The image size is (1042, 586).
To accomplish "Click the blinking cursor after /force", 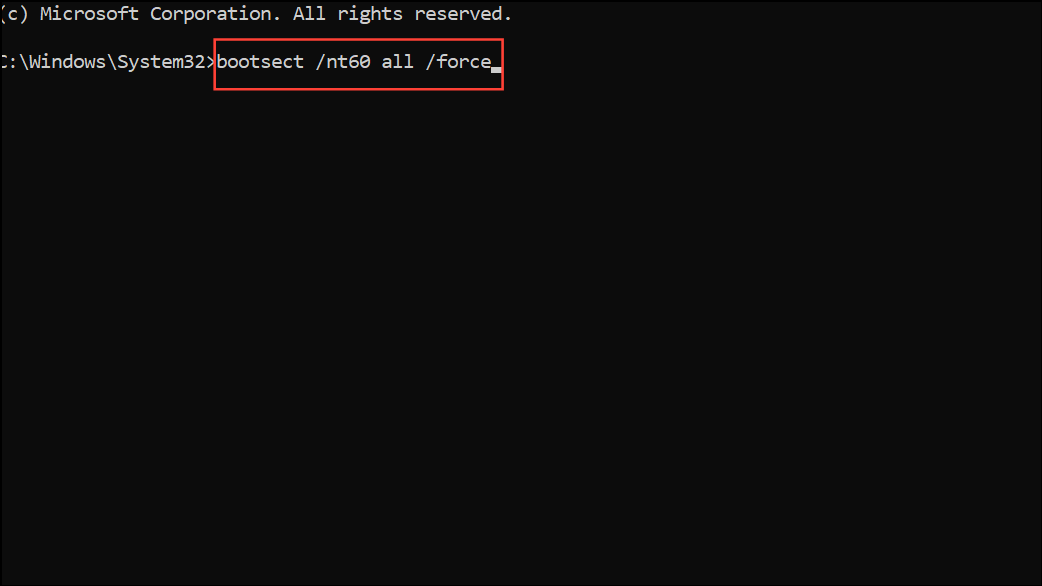I will pos(496,69).
